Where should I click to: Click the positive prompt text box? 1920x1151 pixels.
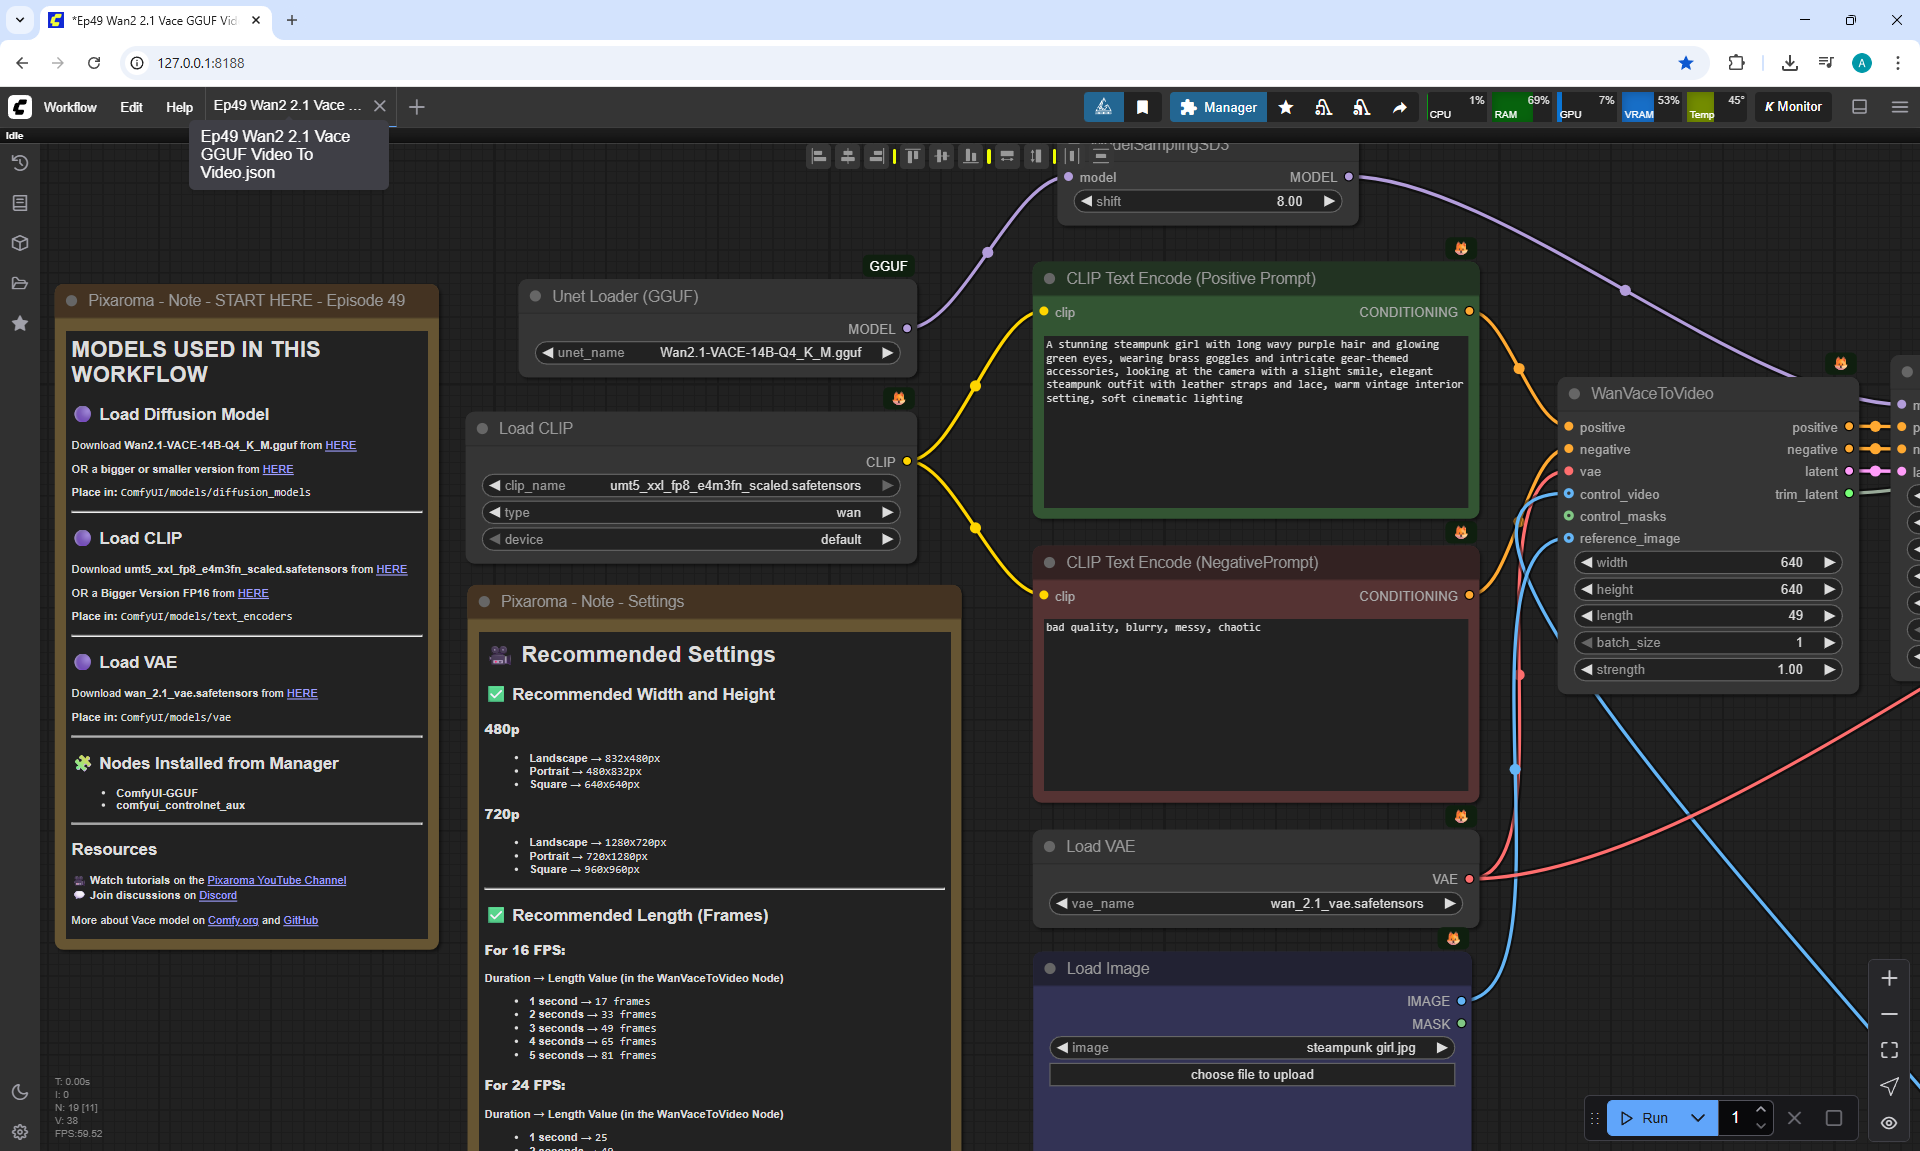(1255, 420)
